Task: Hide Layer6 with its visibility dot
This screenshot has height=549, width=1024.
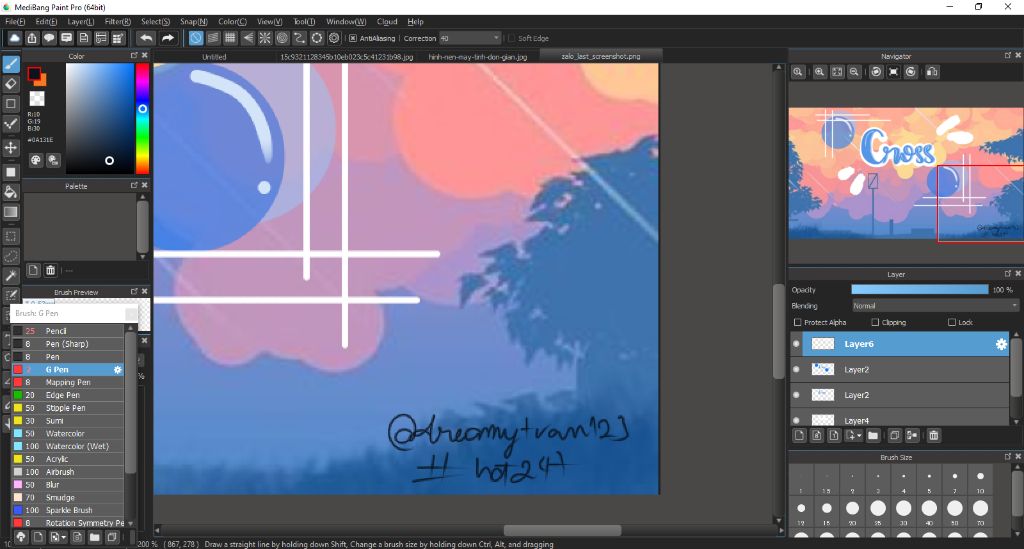Action: [x=796, y=344]
